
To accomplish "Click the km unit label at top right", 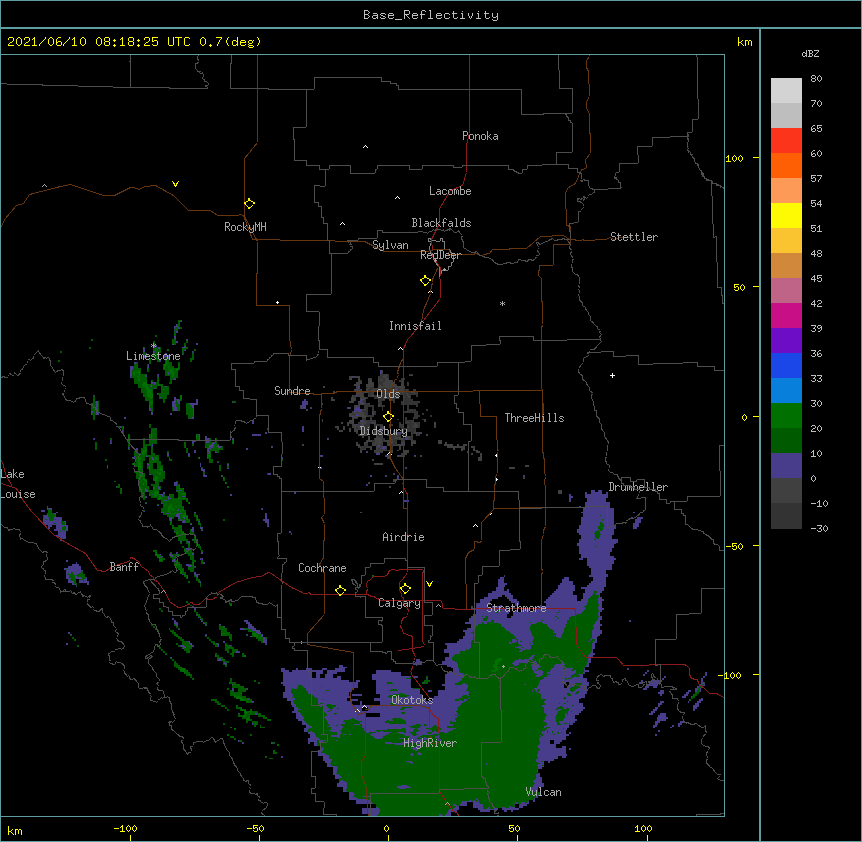I will (x=745, y=42).
